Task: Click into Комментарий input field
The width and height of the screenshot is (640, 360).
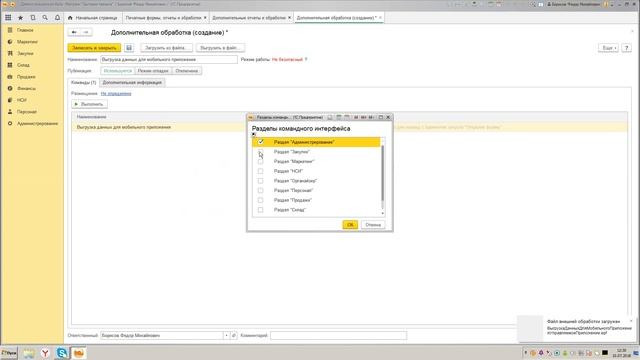Action: tap(338, 336)
